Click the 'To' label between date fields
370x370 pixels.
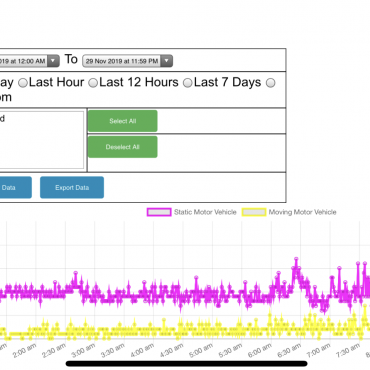tap(71, 59)
